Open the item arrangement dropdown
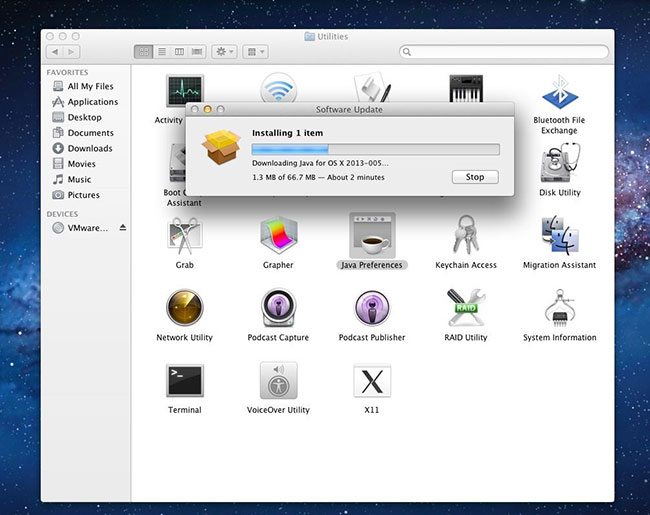The height and width of the screenshot is (515, 650). [255, 52]
